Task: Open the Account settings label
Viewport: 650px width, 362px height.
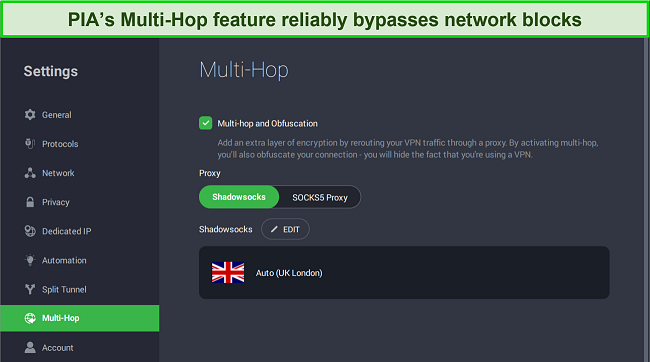Action: coord(58,347)
